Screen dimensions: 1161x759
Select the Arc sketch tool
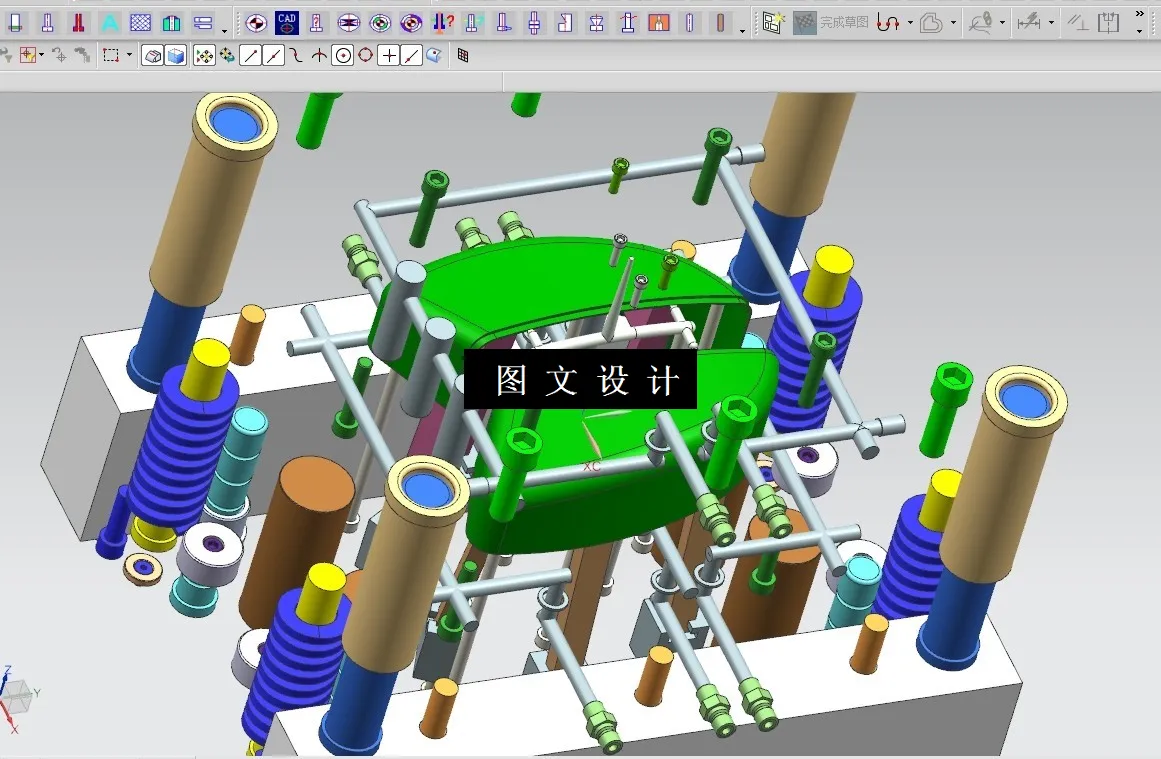click(x=294, y=55)
